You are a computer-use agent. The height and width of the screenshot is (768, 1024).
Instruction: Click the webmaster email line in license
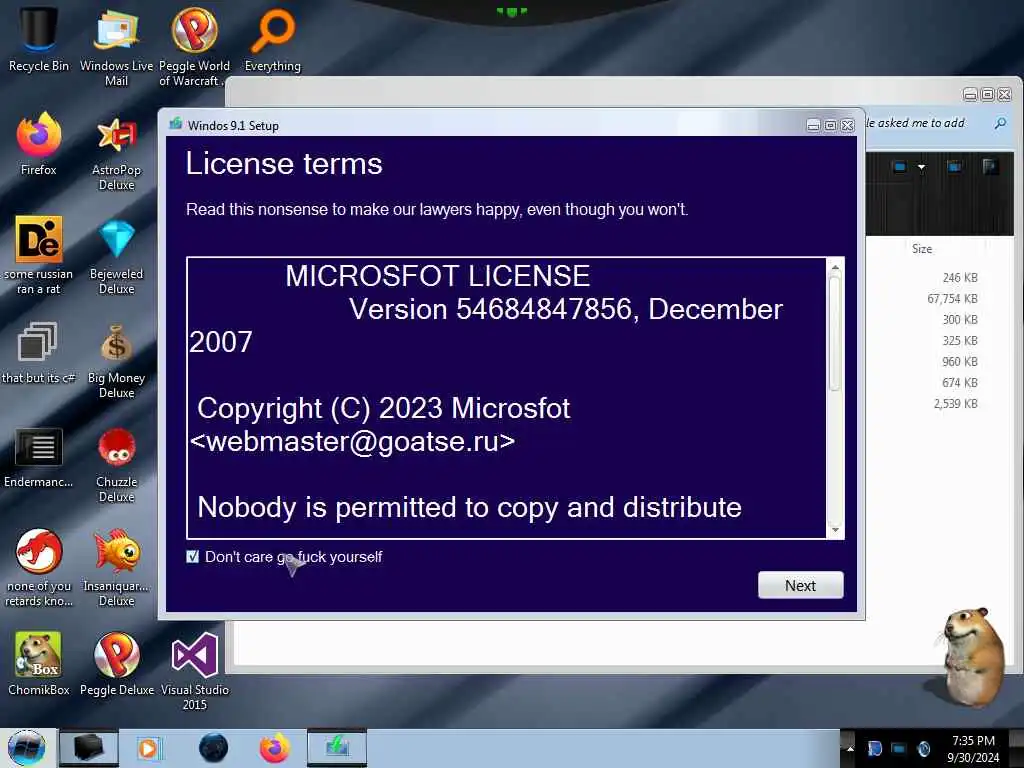coord(352,441)
